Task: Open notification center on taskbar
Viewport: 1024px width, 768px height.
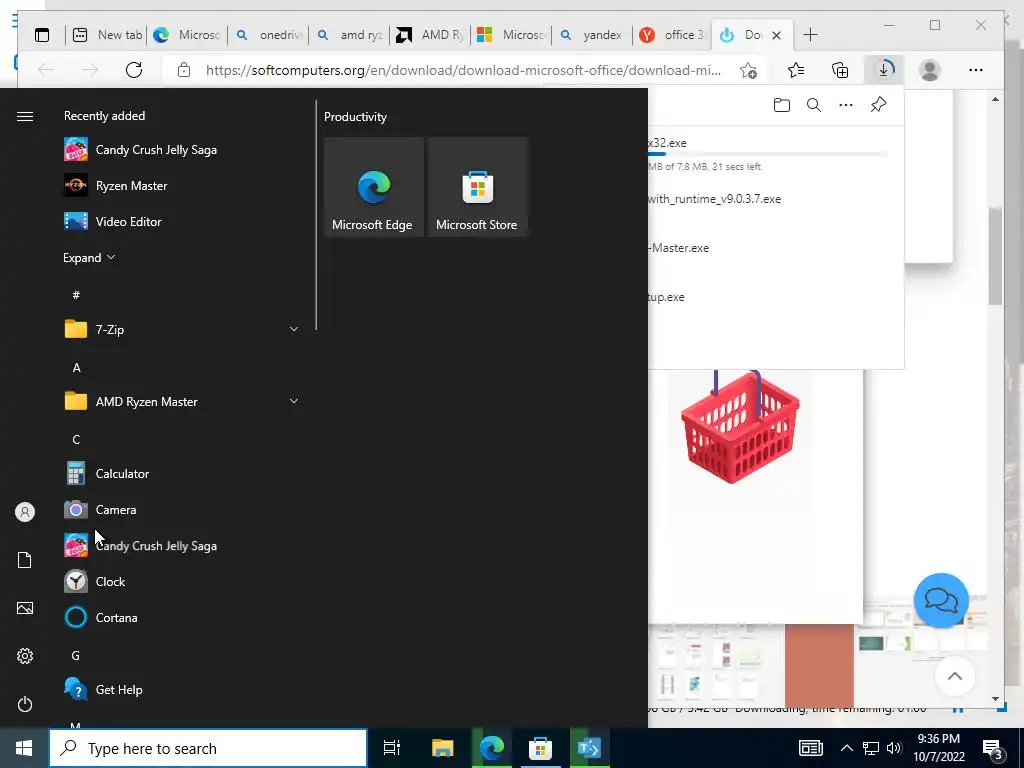Action: coord(993,749)
